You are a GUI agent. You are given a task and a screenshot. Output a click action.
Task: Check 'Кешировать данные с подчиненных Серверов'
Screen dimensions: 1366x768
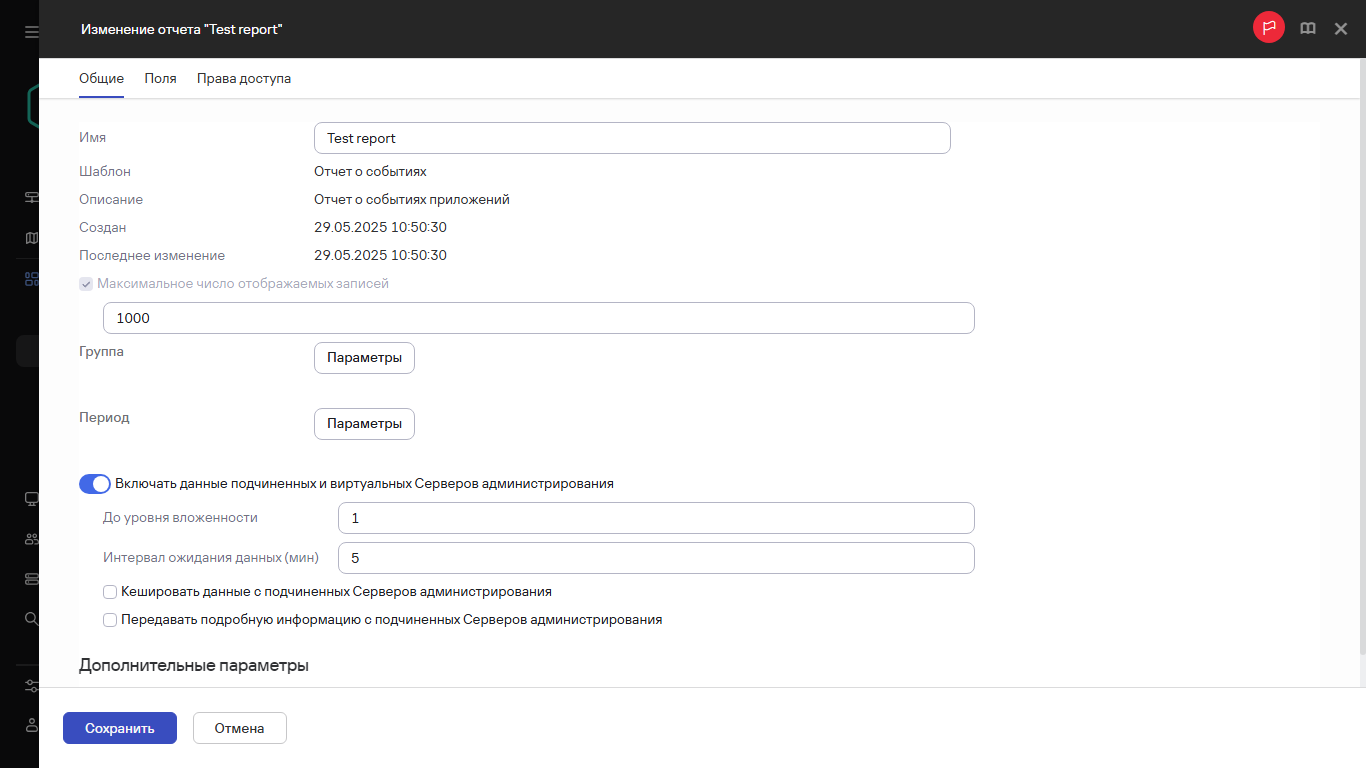(x=110, y=592)
